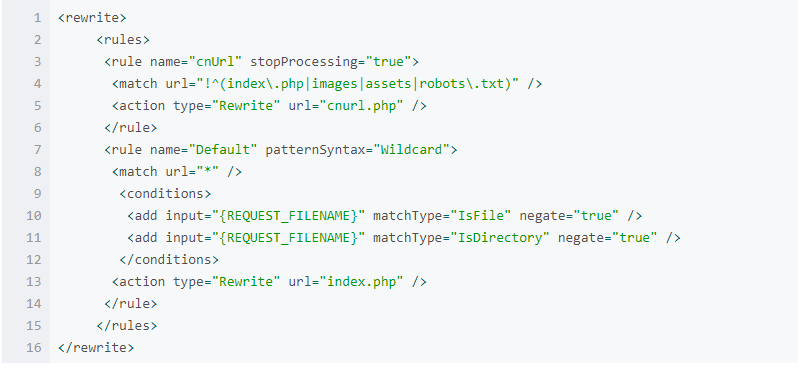Click line number 1 in gutter
The width and height of the screenshot is (798, 380).
38,18
